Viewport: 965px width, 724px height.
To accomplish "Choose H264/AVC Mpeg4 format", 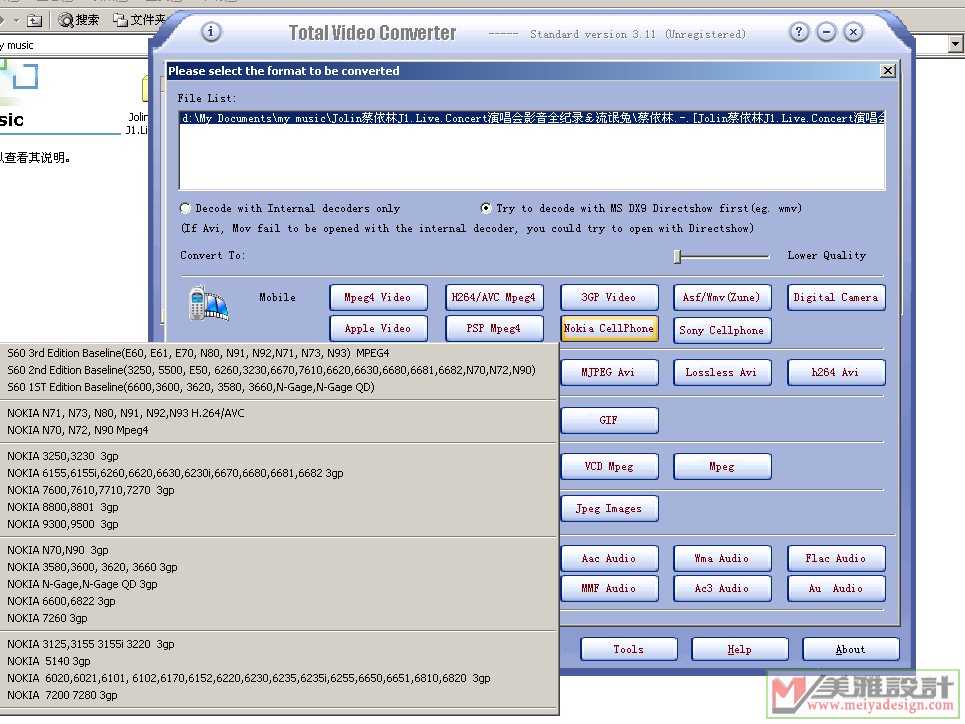I will coord(494,297).
